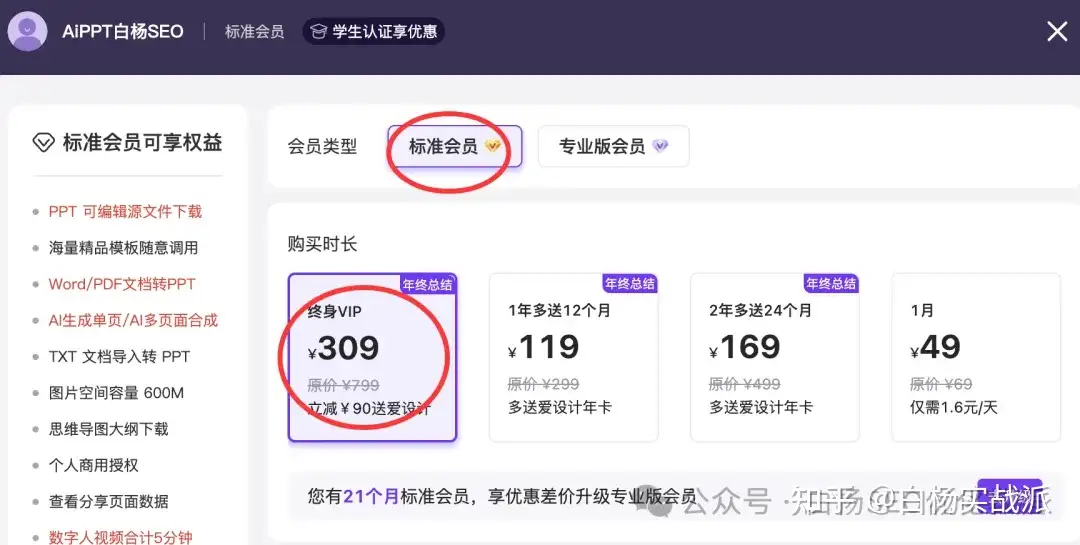Viewport: 1080px width, 545px height.
Task: Close the membership dialog with X
Action: (1057, 31)
